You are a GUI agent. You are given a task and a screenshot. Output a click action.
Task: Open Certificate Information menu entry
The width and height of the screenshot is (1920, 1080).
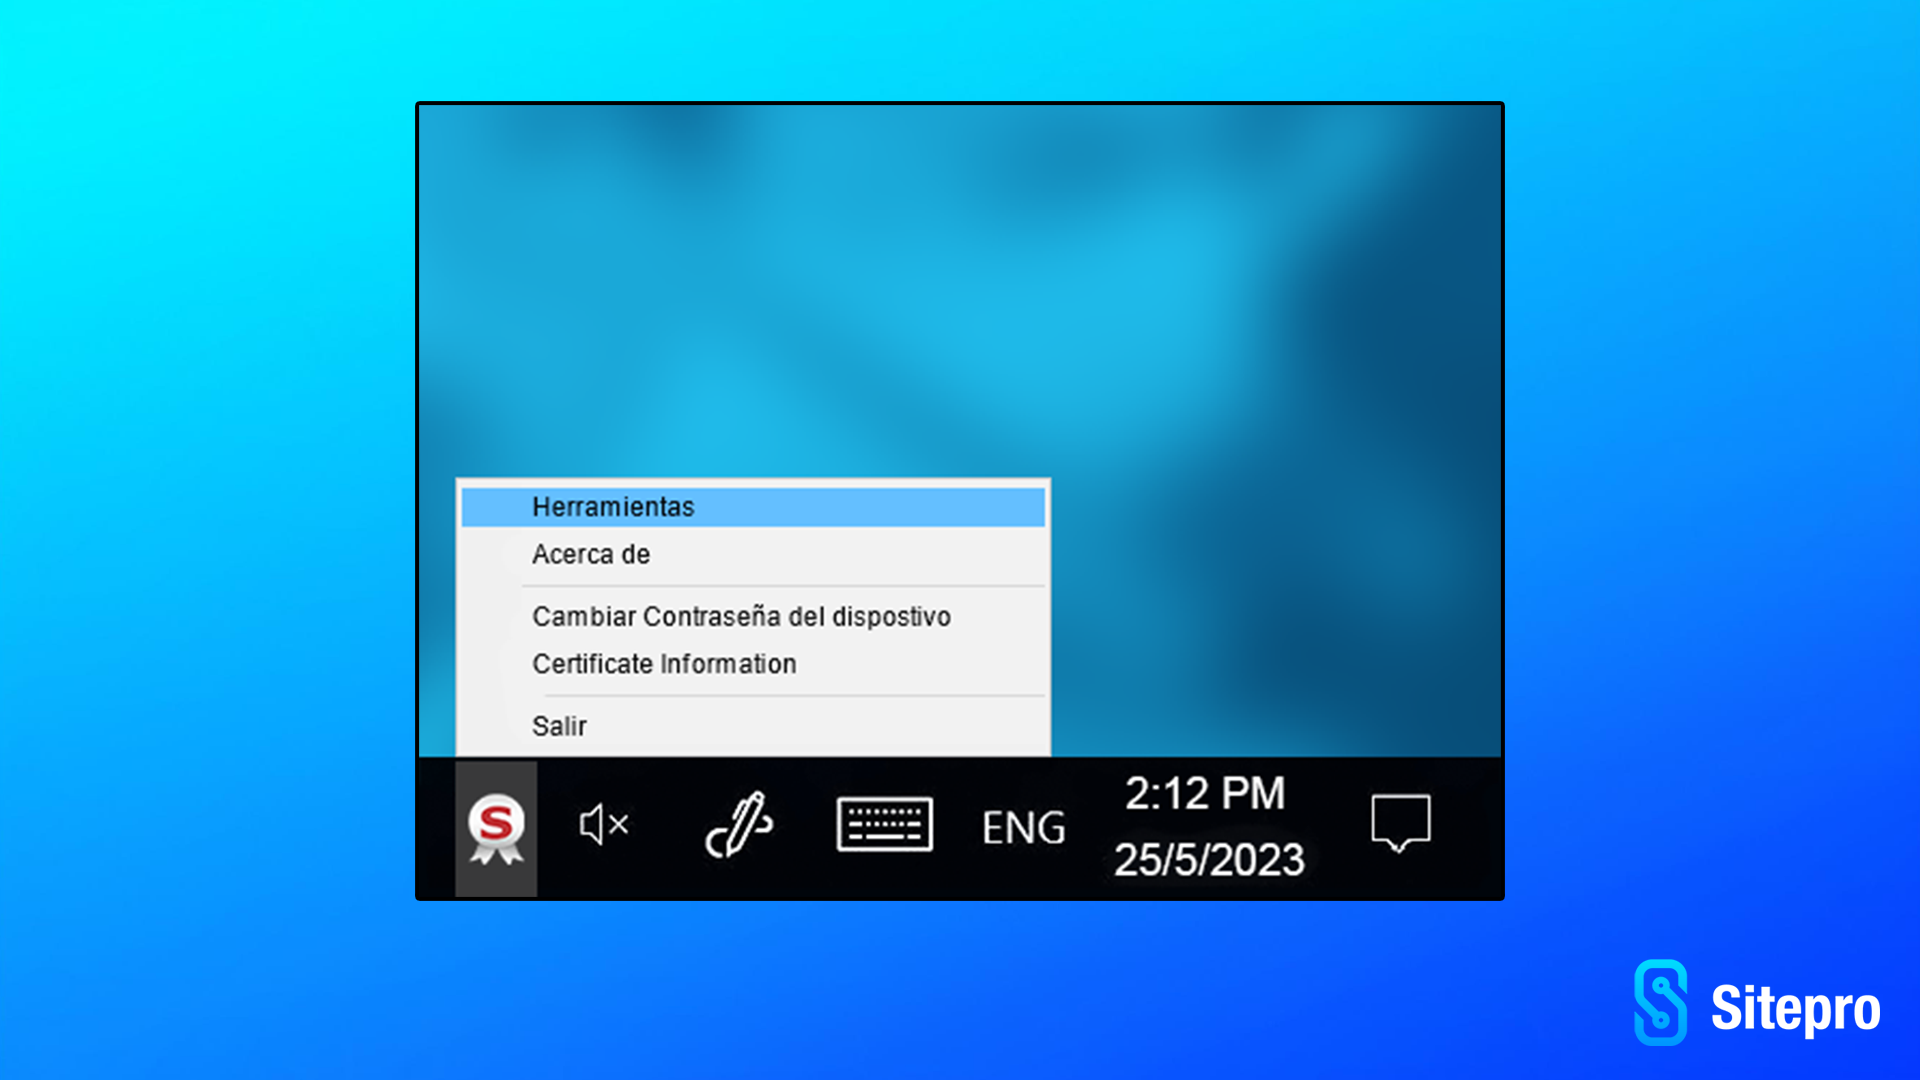coord(664,664)
